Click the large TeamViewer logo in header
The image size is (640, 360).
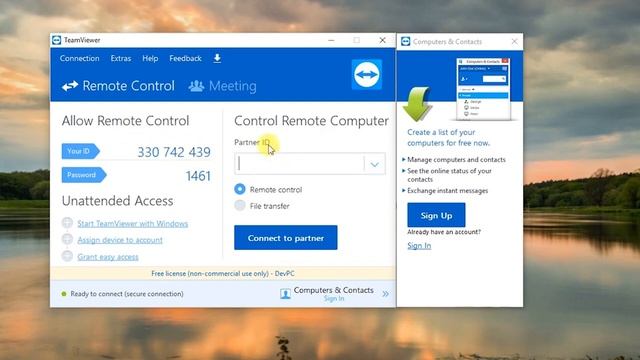click(367, 74)
